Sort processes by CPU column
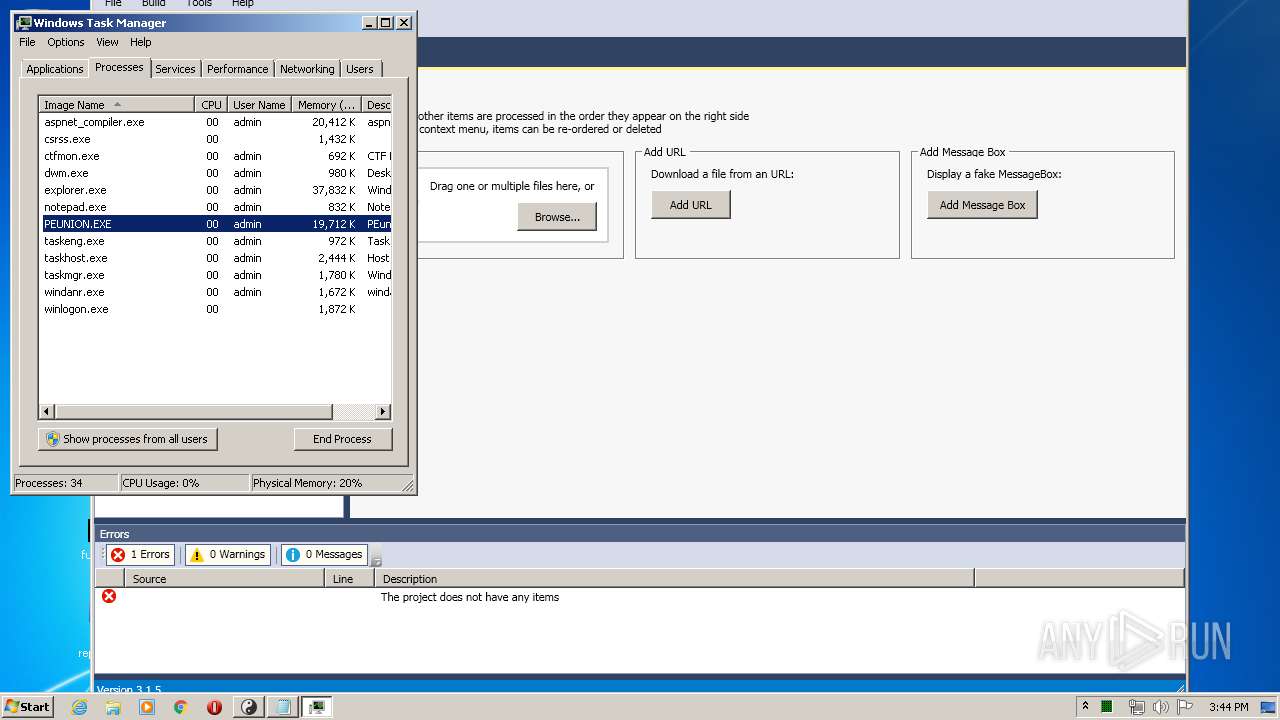 [211, 105]
